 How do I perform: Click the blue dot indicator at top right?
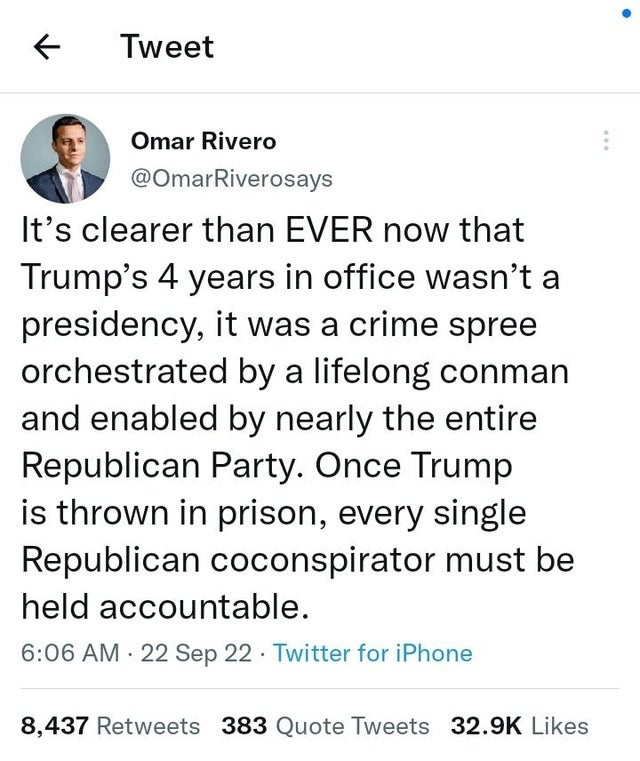(626, 15)
